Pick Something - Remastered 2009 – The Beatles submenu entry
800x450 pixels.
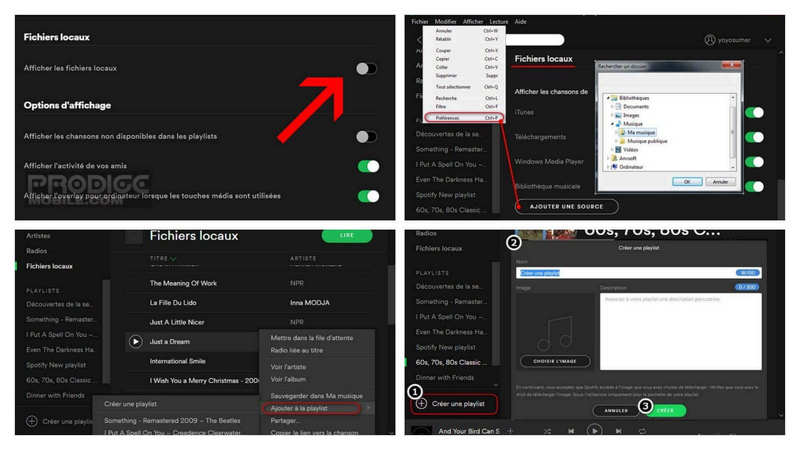click(172, 420)
